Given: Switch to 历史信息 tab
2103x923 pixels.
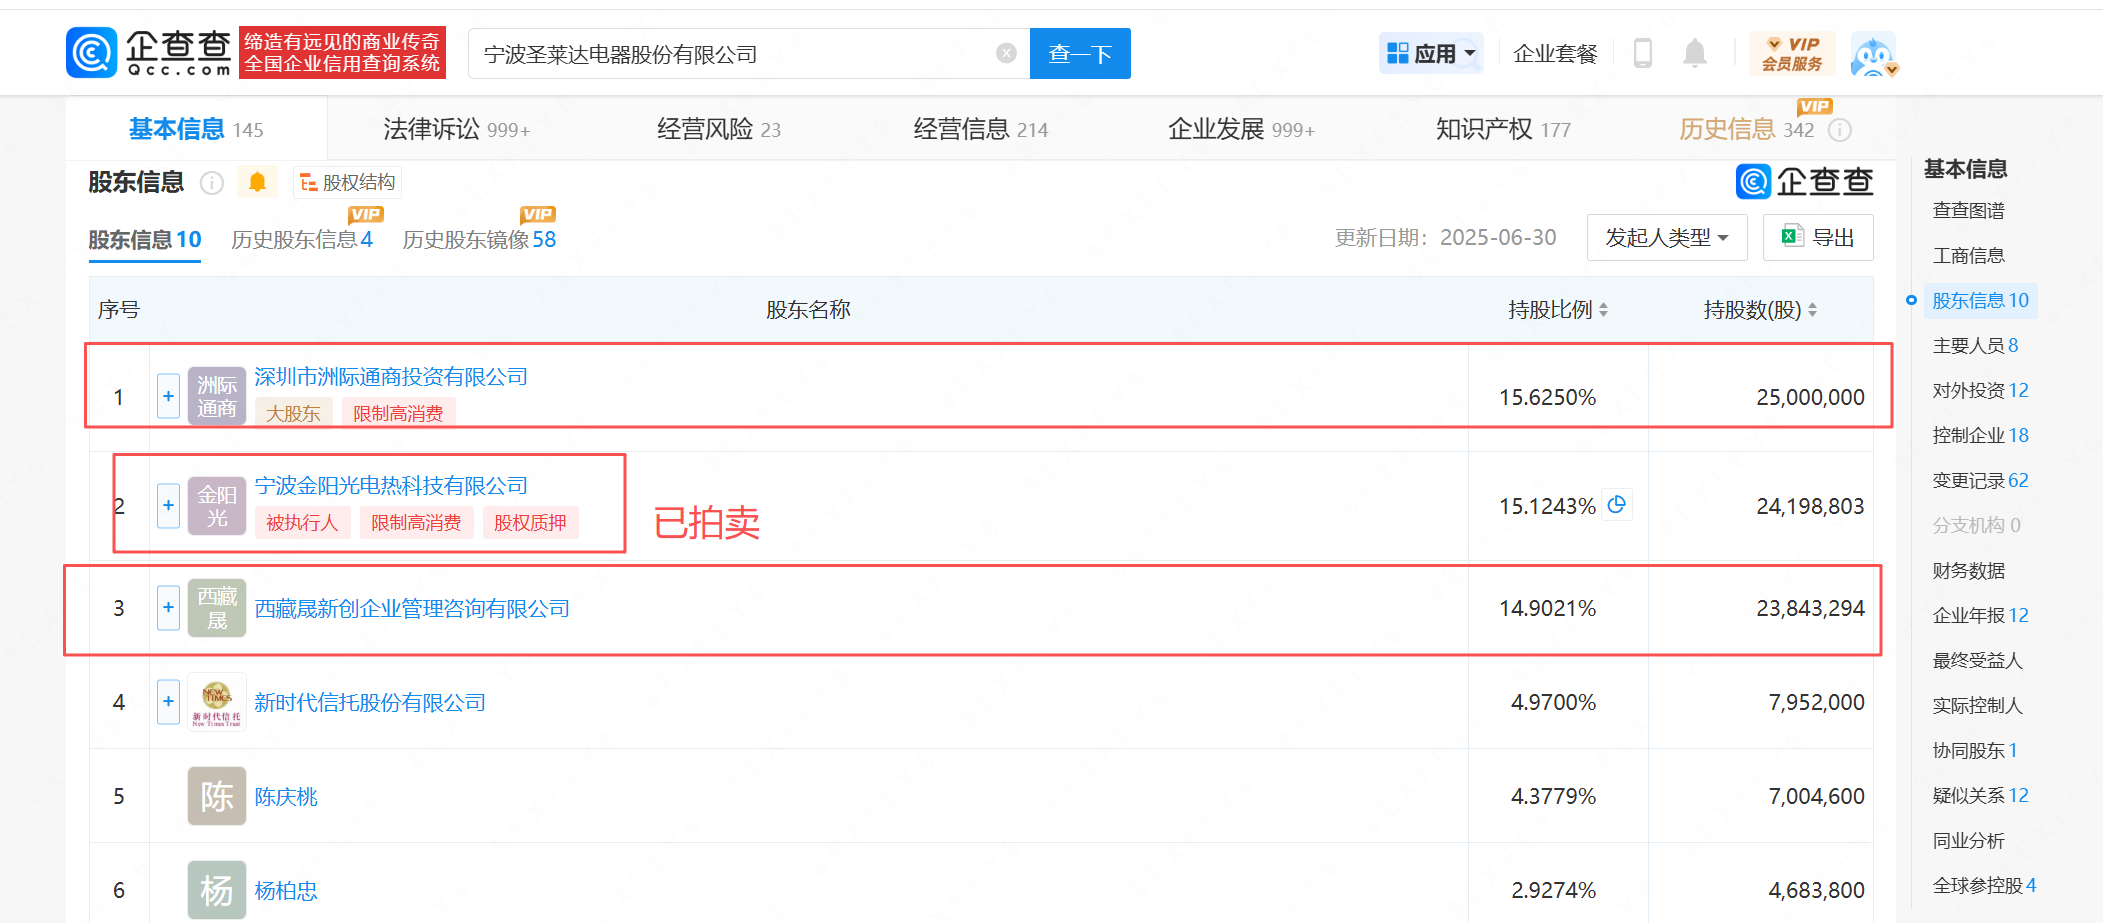Looking at the screenshot, I should pos(1746,129).
